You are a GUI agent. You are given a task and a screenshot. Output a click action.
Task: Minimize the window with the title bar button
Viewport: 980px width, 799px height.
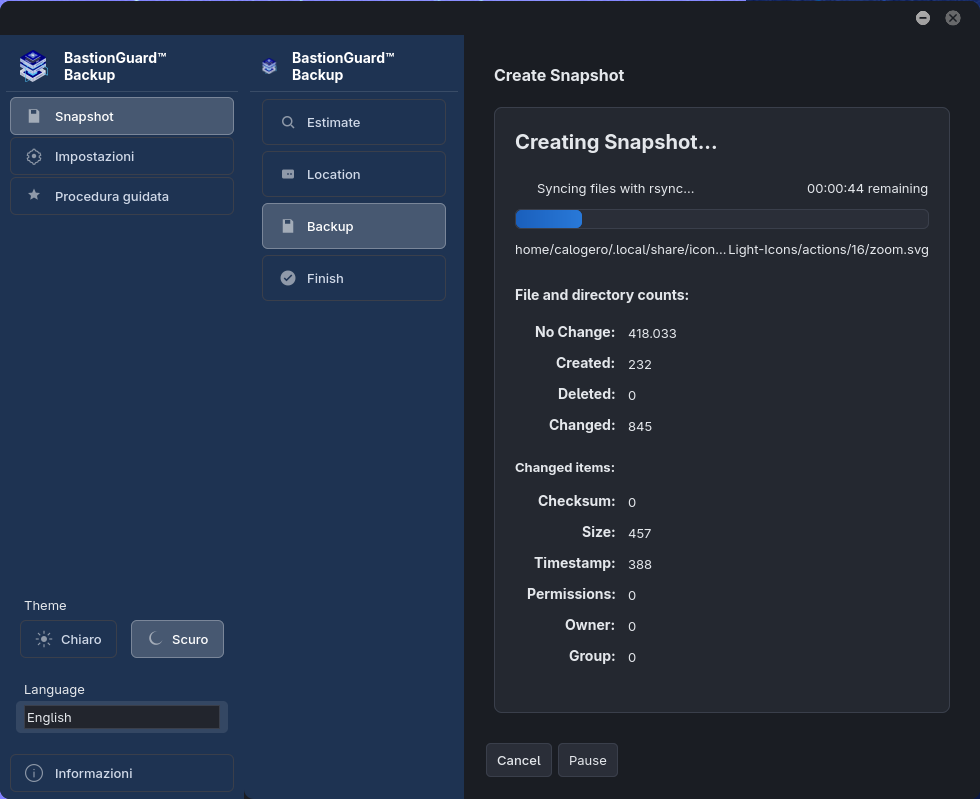(x=923, y=18)
